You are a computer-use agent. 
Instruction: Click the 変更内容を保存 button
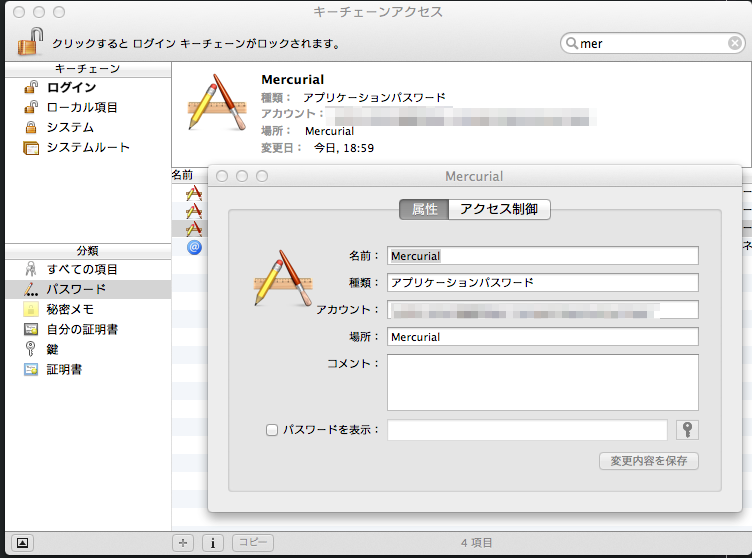(x=648, y=461)
